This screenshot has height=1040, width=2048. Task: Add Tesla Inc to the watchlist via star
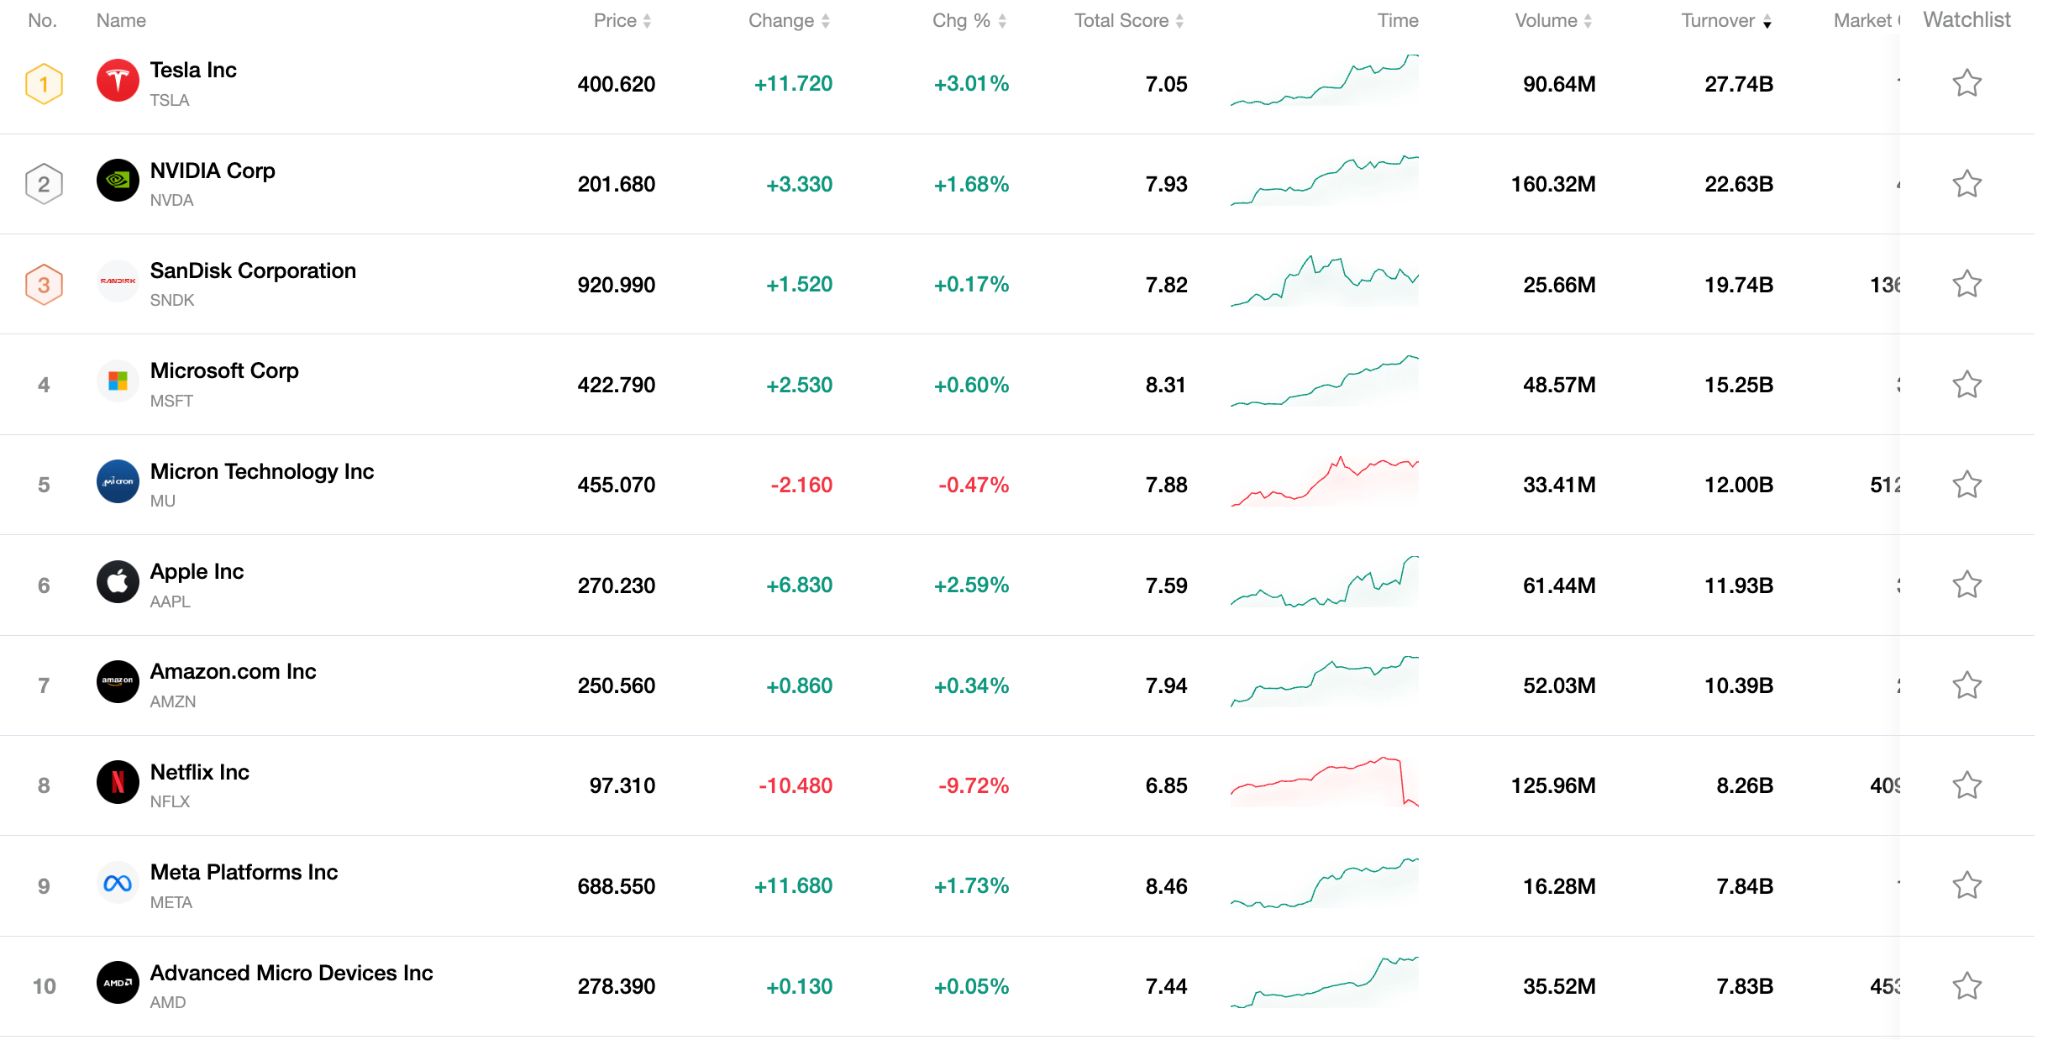(1966, 83)
